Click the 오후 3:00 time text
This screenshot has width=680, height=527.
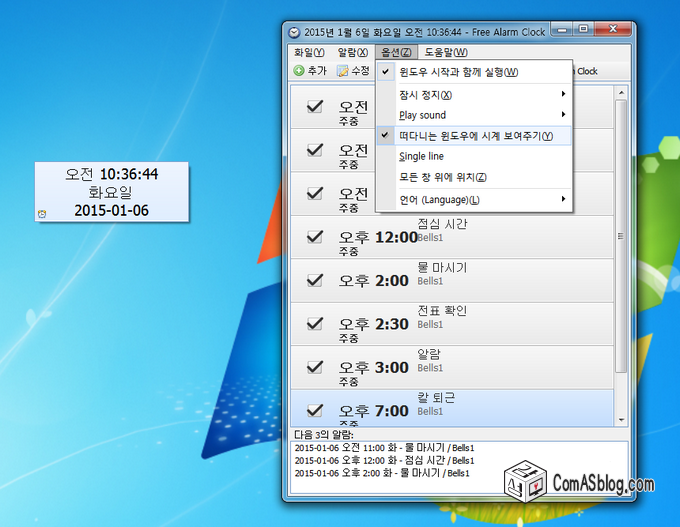tap(373, 367)
